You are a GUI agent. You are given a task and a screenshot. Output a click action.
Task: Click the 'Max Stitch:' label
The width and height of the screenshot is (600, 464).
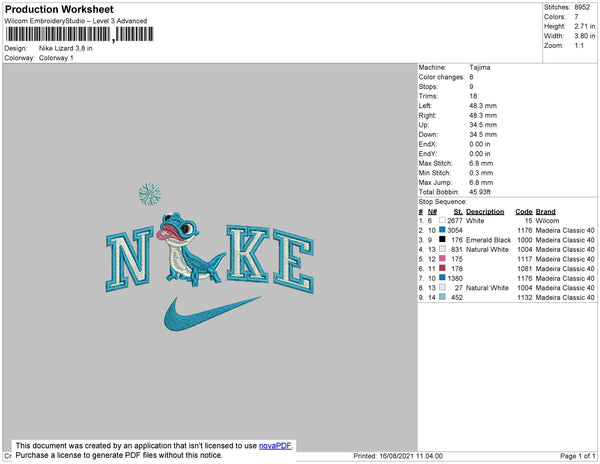435,163
